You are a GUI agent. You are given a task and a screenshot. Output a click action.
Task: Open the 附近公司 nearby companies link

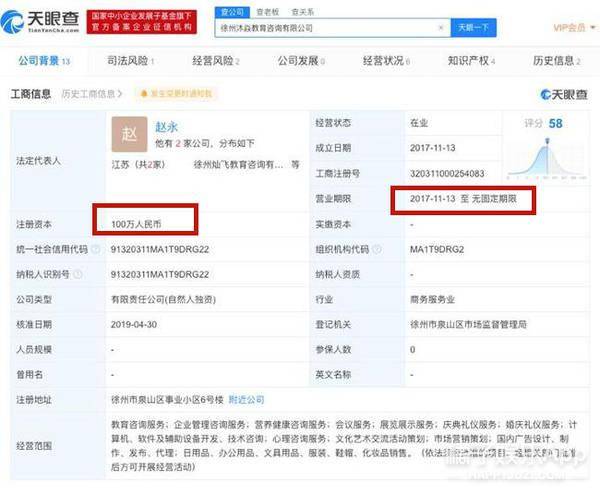tap(246, 400)
